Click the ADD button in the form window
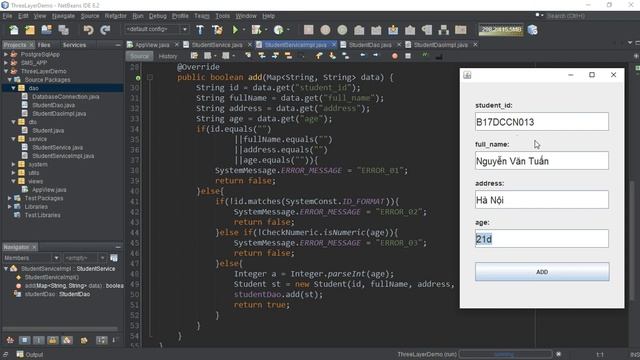640x360 pixels. point(542,272)
